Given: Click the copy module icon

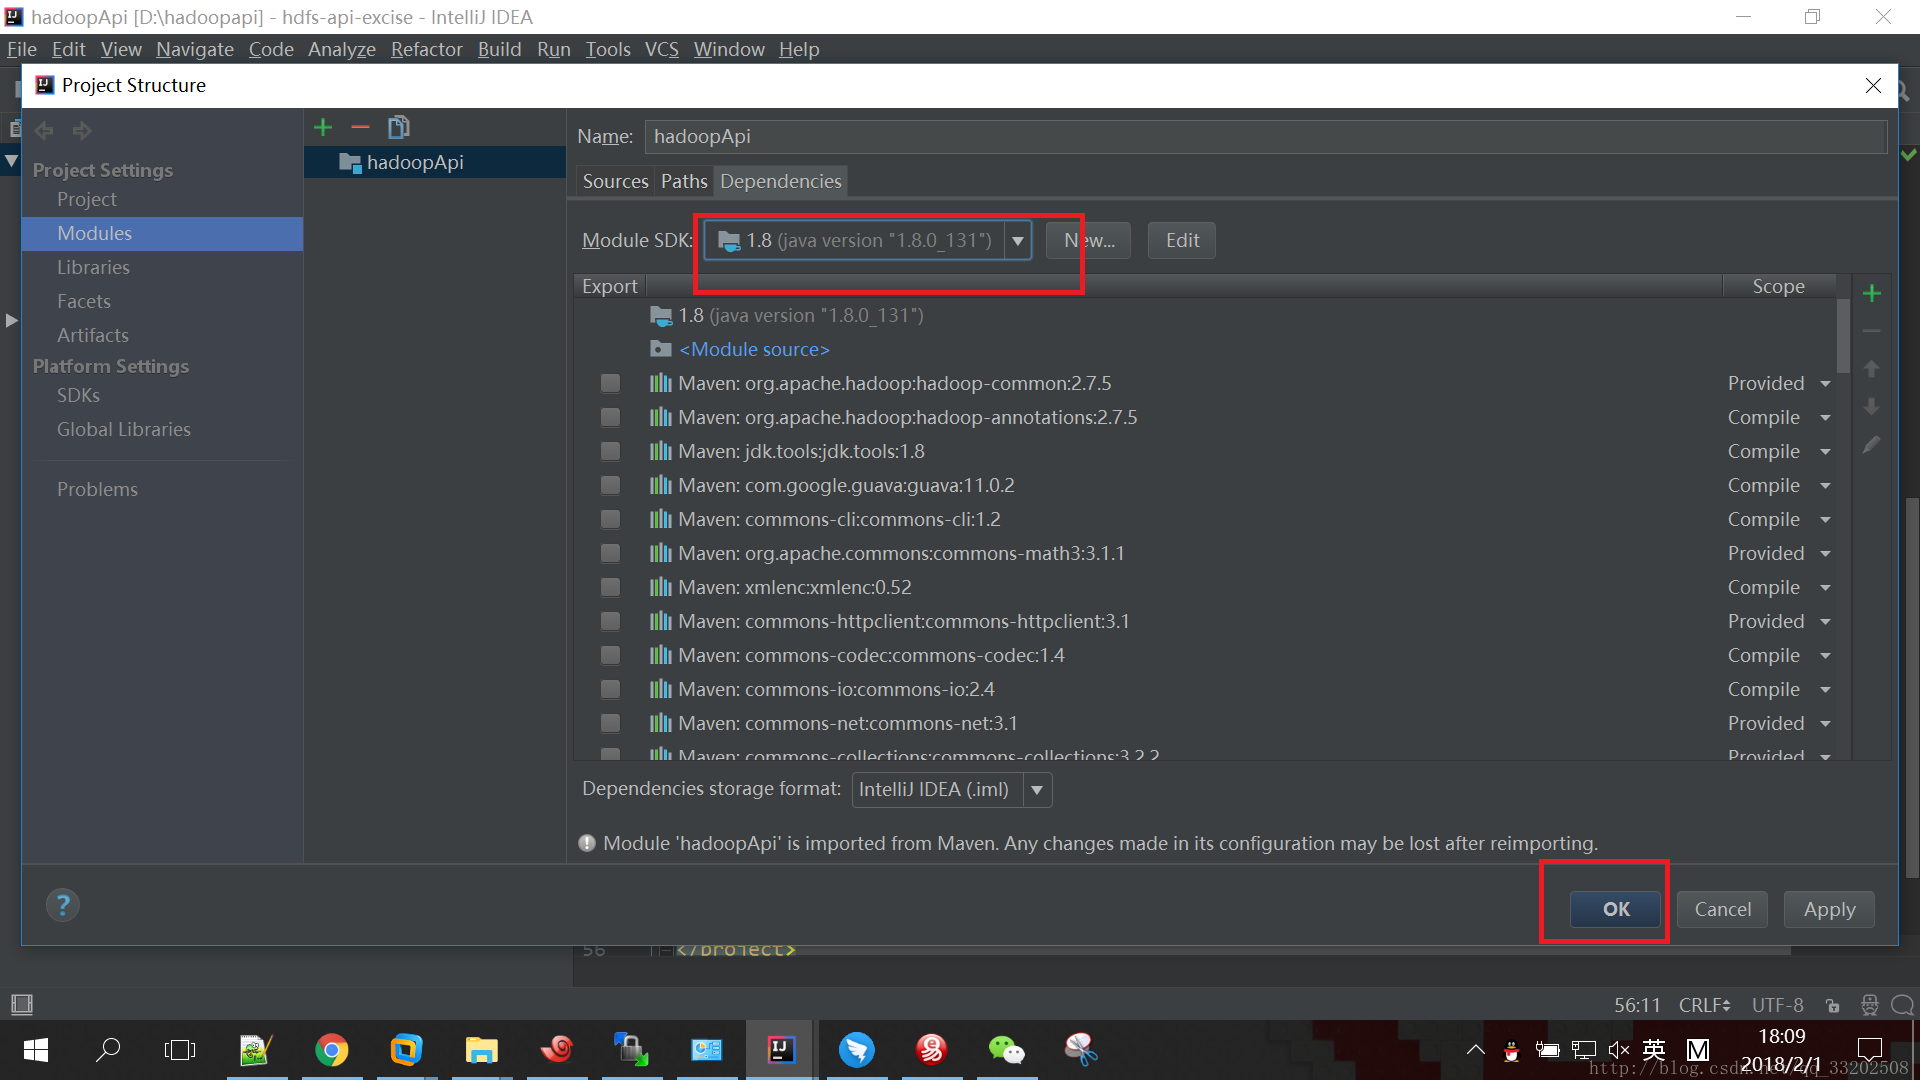Looking at the screenshot, I should point(398,127).
